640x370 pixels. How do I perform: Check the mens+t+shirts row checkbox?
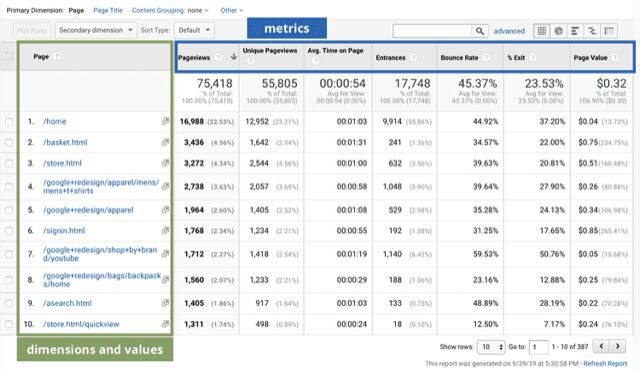pos(9,186)
